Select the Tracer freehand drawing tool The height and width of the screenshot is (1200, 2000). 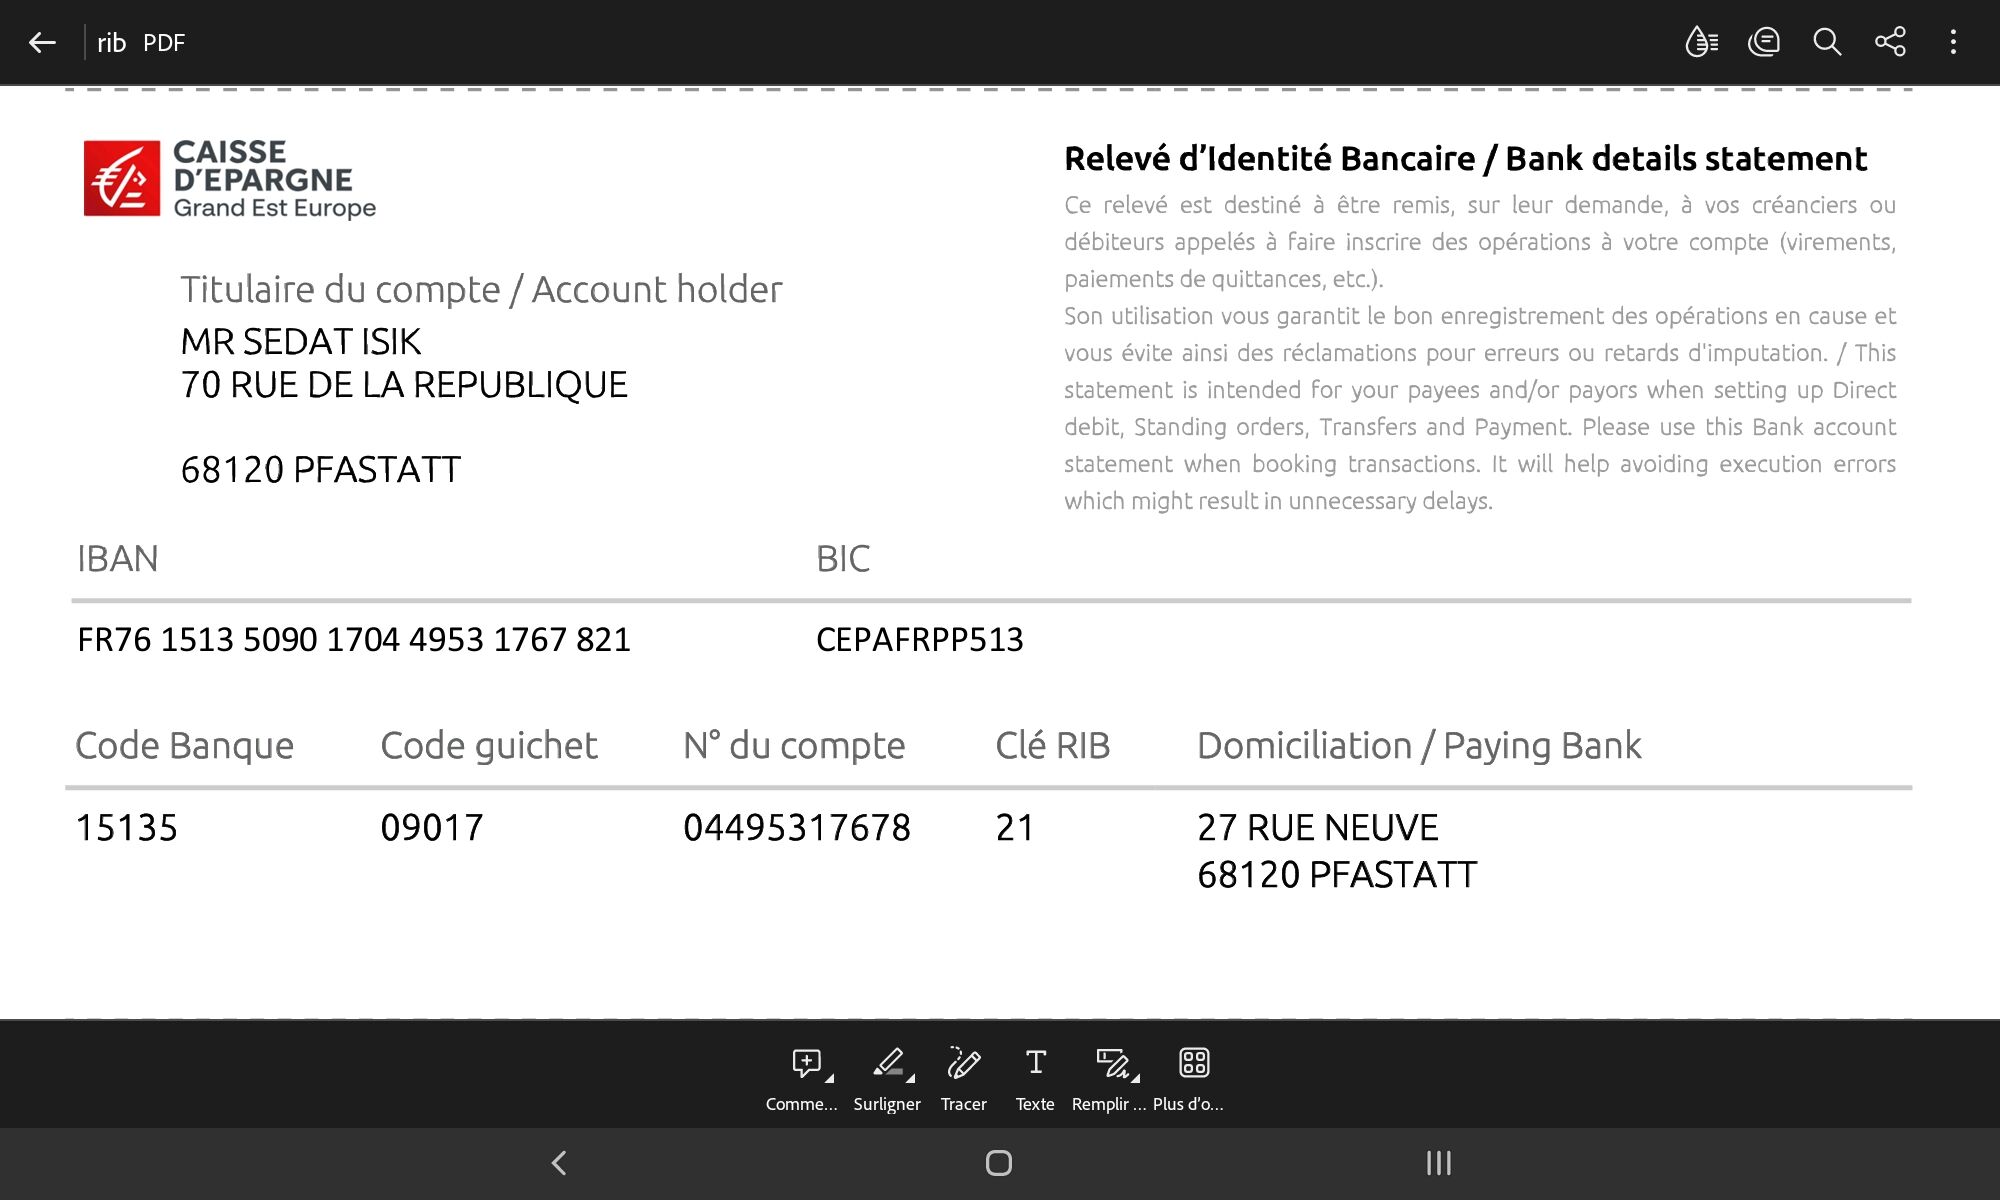coord(963,1064)
